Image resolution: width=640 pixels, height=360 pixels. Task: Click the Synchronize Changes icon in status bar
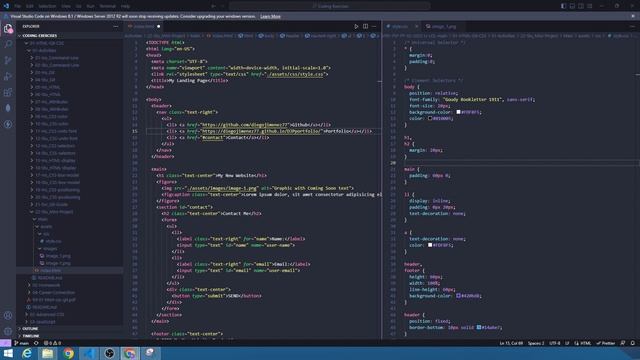[x=36, y=343]
